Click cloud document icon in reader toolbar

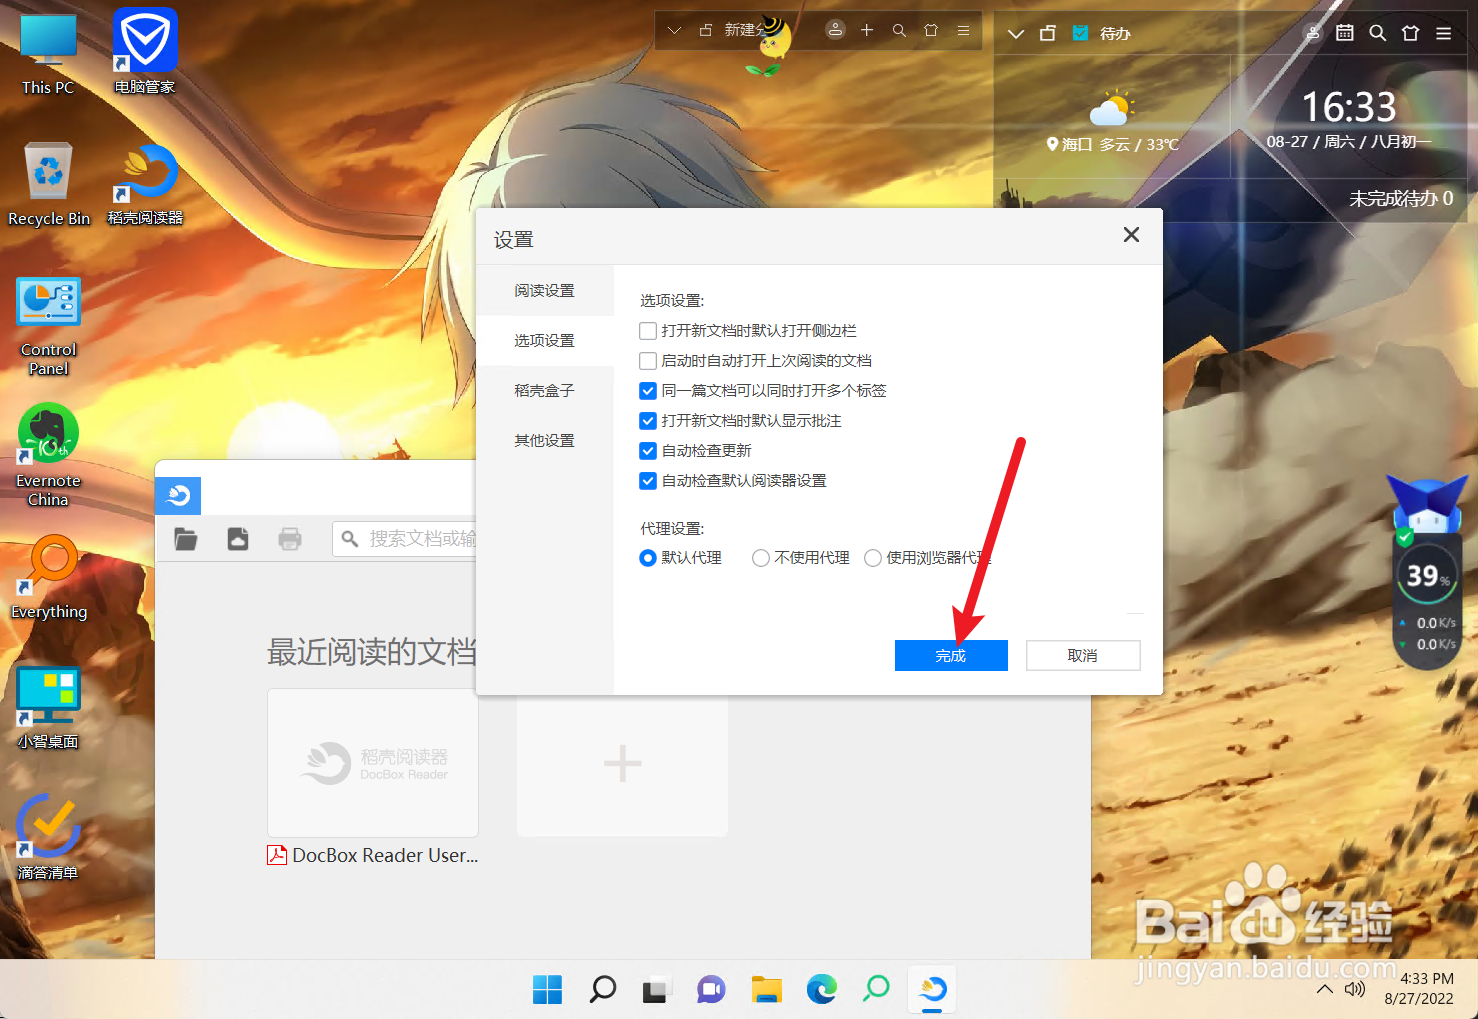[x=238, y=539]
